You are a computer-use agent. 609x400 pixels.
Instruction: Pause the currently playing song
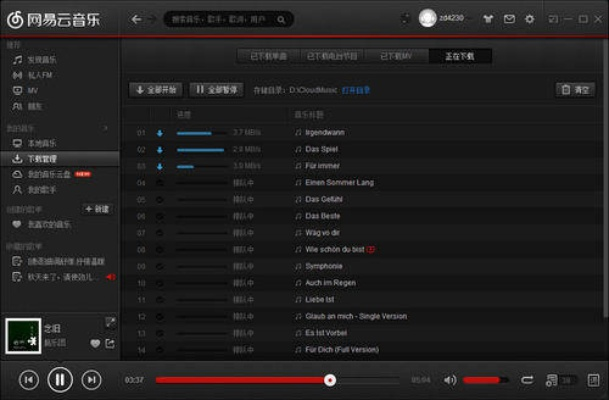[60, 380]
